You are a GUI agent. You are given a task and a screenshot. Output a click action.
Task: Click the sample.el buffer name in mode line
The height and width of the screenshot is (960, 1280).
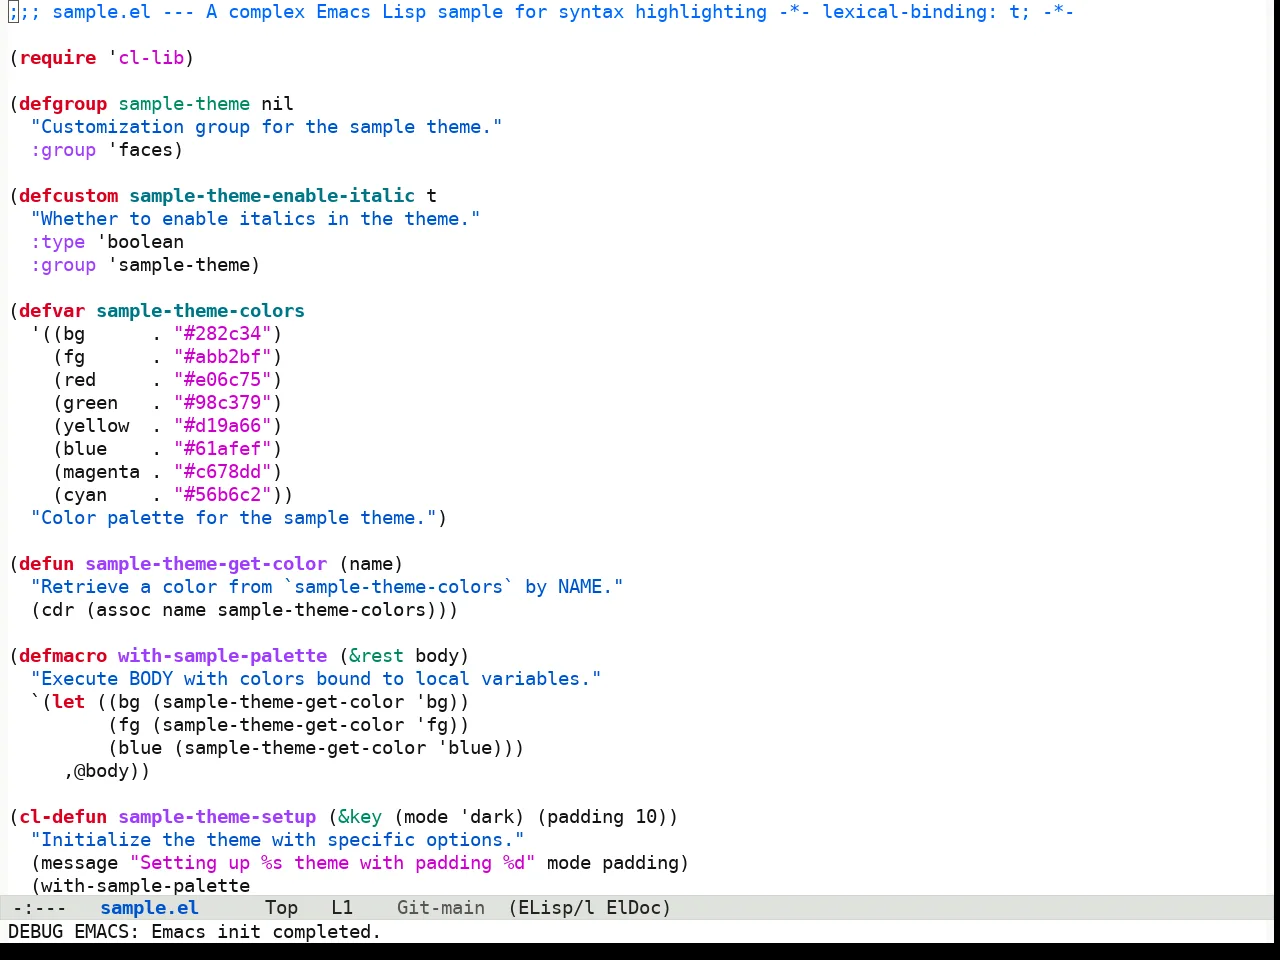click(x=150, y=907)
